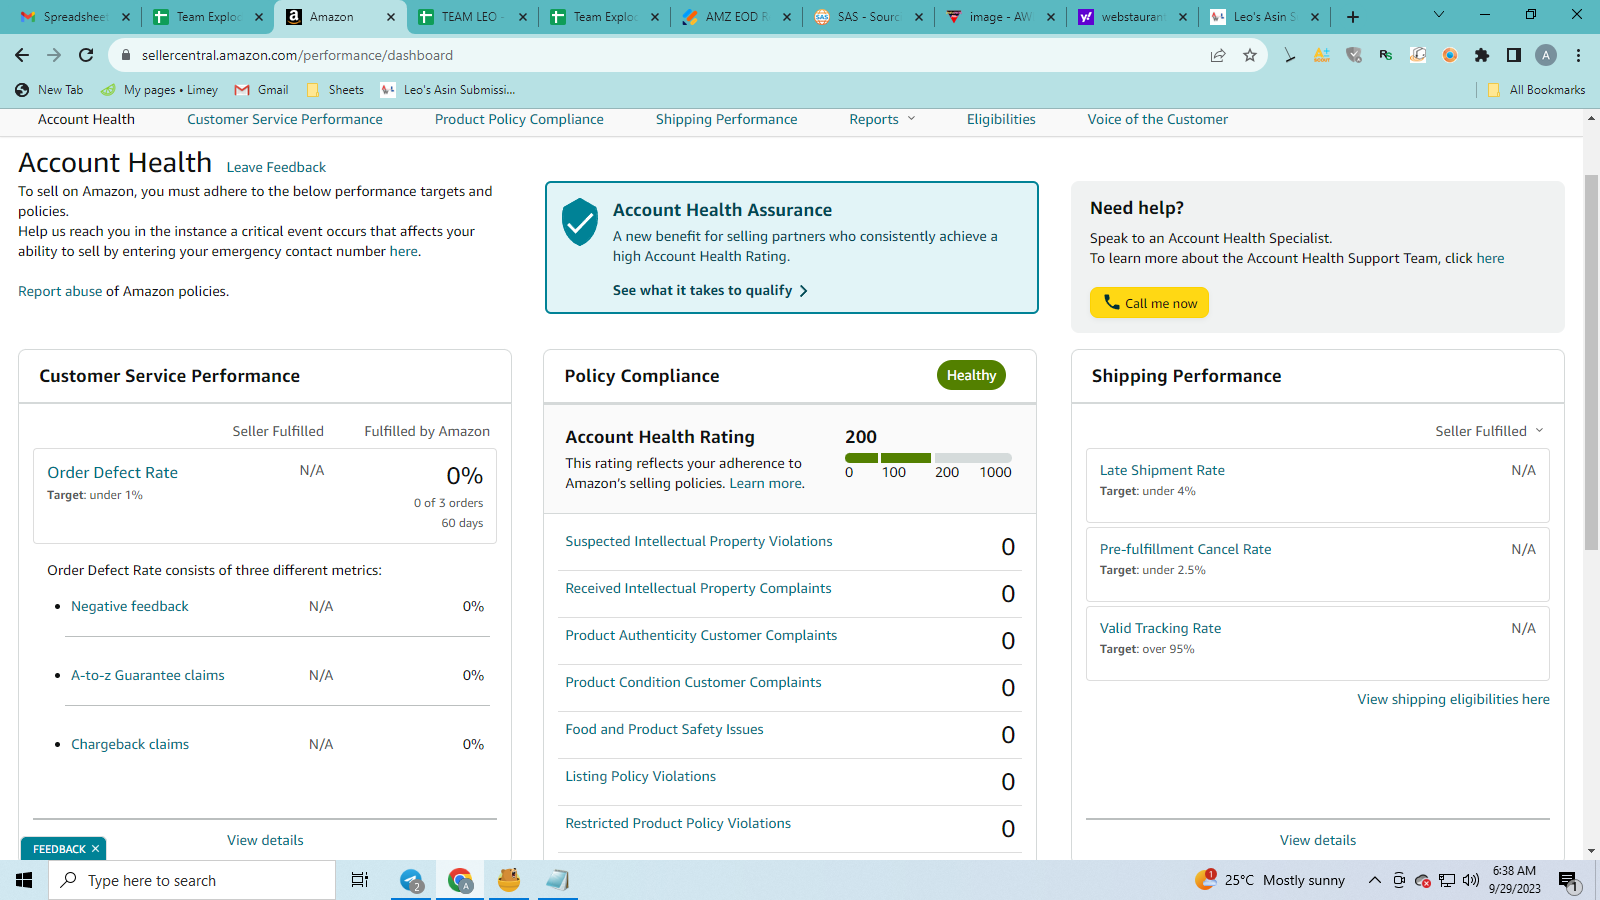Toggle the Chrome side panel

pyautogui.click(x=1514, y=55)
